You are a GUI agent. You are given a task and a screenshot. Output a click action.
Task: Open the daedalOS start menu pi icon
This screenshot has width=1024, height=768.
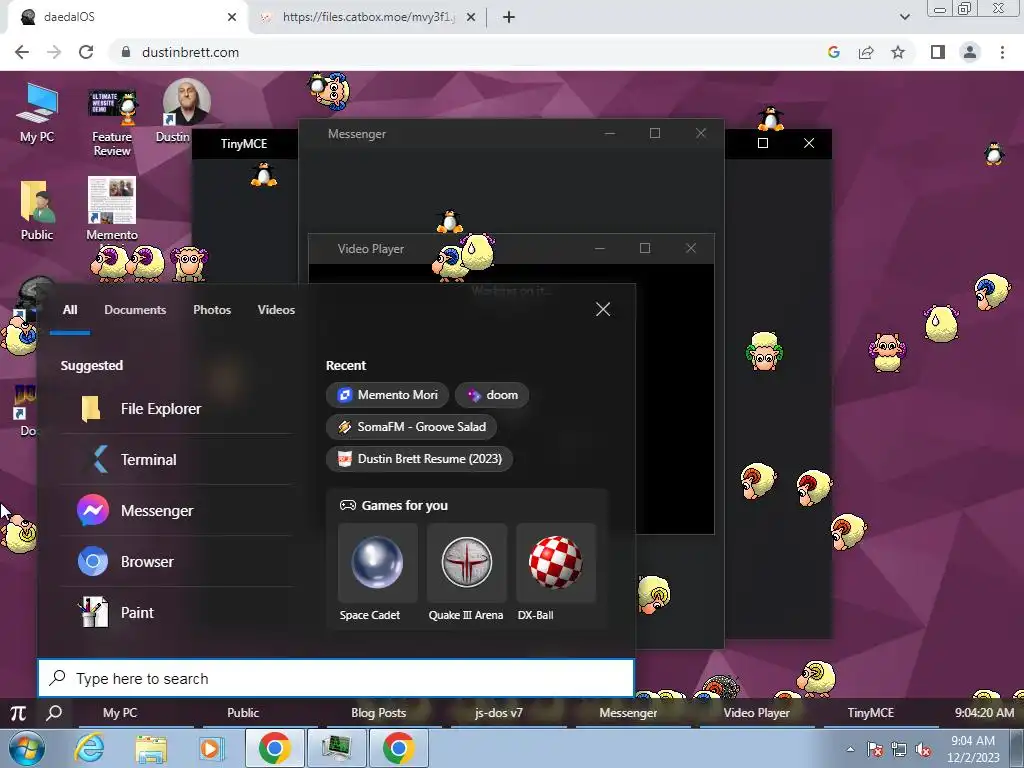coord(18,713)
